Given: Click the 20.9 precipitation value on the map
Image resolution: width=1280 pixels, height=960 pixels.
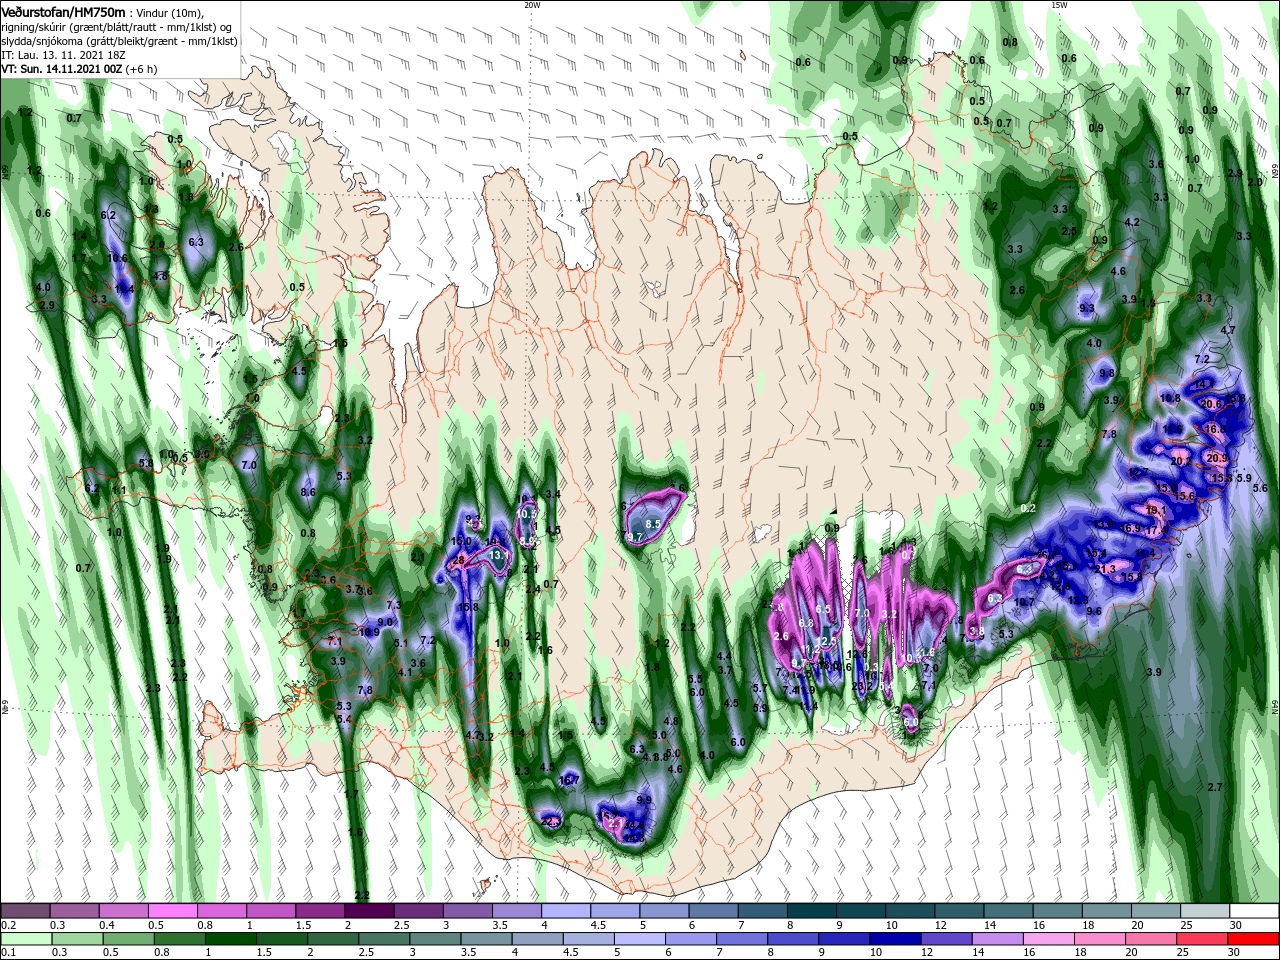Looking at the screenshot, I should pyautogui.click(x=1216, y=458).
